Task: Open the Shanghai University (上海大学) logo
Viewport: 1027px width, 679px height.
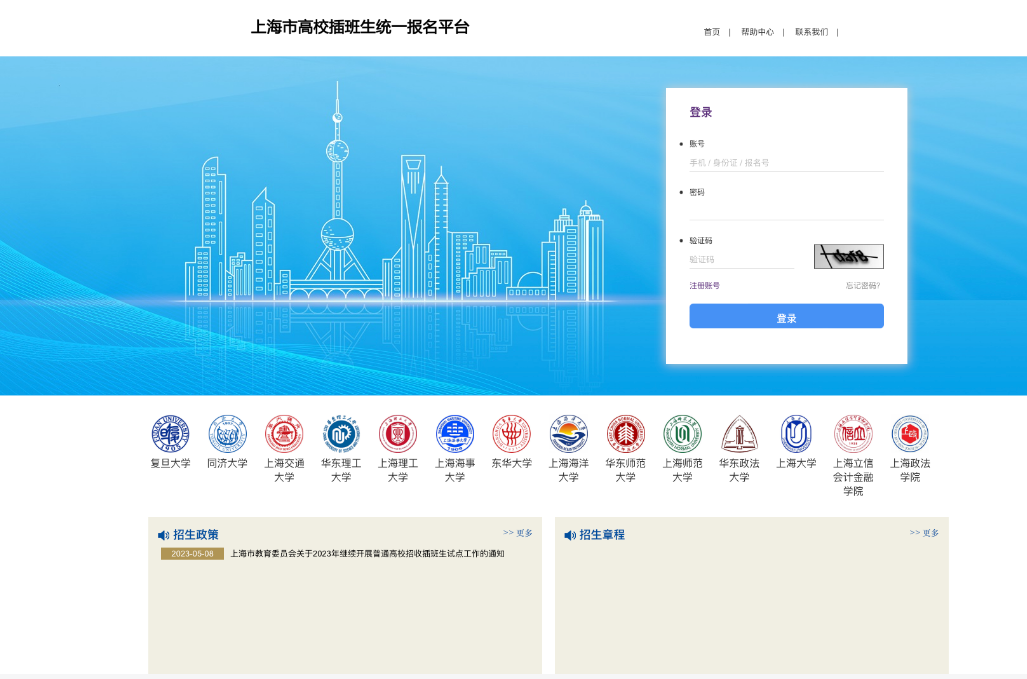Action: (x=796, y=435)
